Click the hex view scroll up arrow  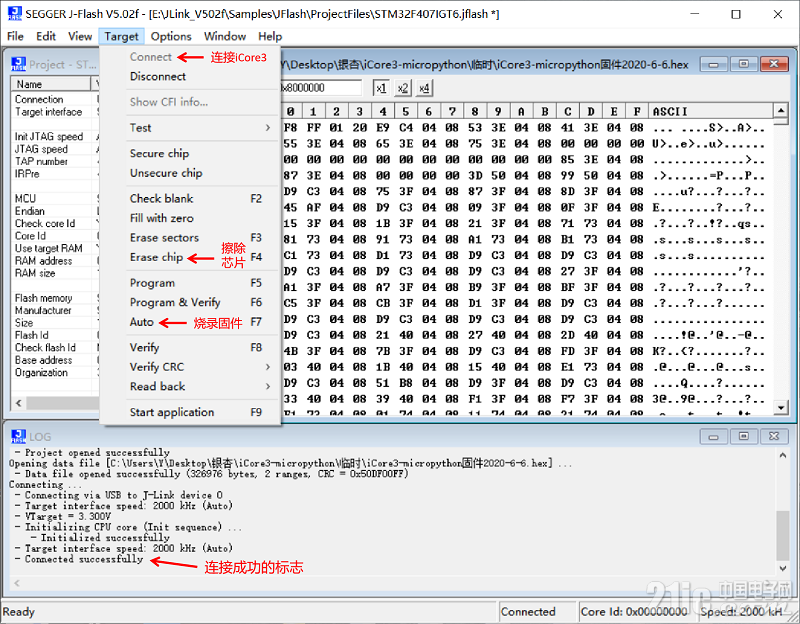(780, 110)
